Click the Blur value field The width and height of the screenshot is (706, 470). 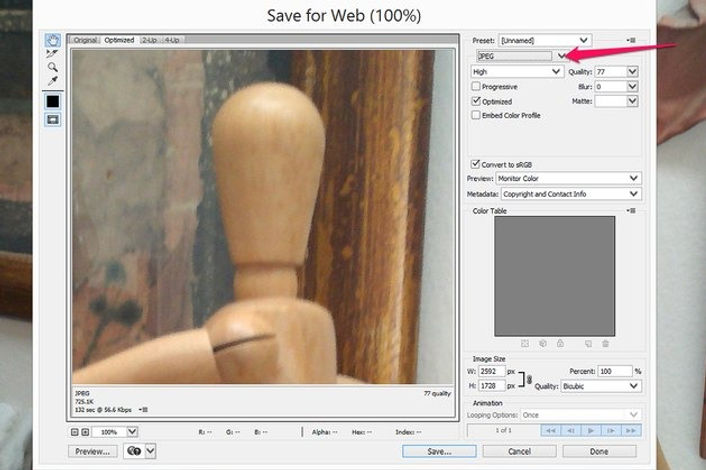point(611,86)
